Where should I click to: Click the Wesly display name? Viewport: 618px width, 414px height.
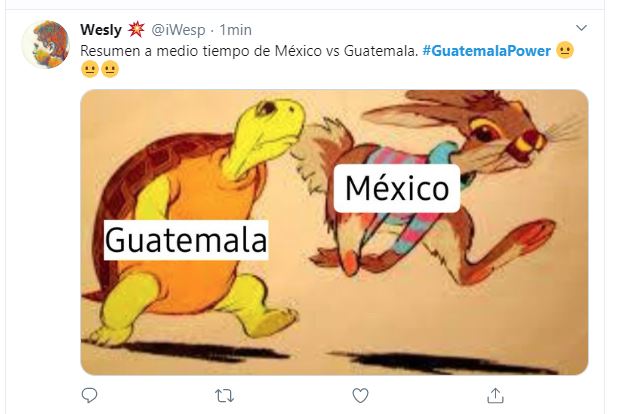[x=101, y=30]
